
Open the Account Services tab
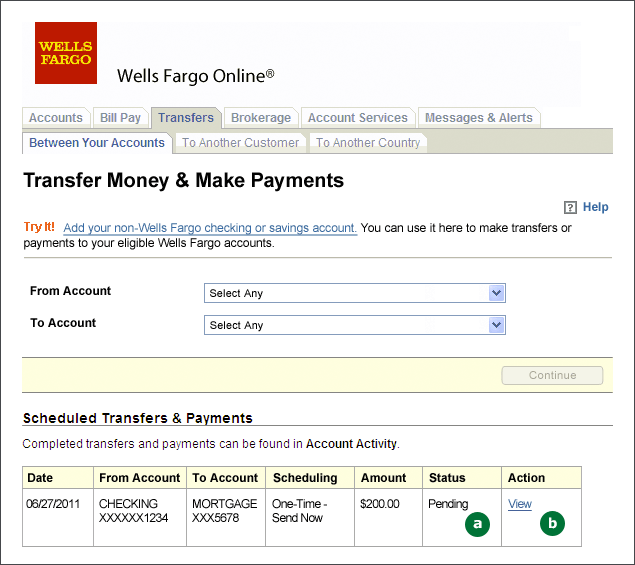pos(358,117)
